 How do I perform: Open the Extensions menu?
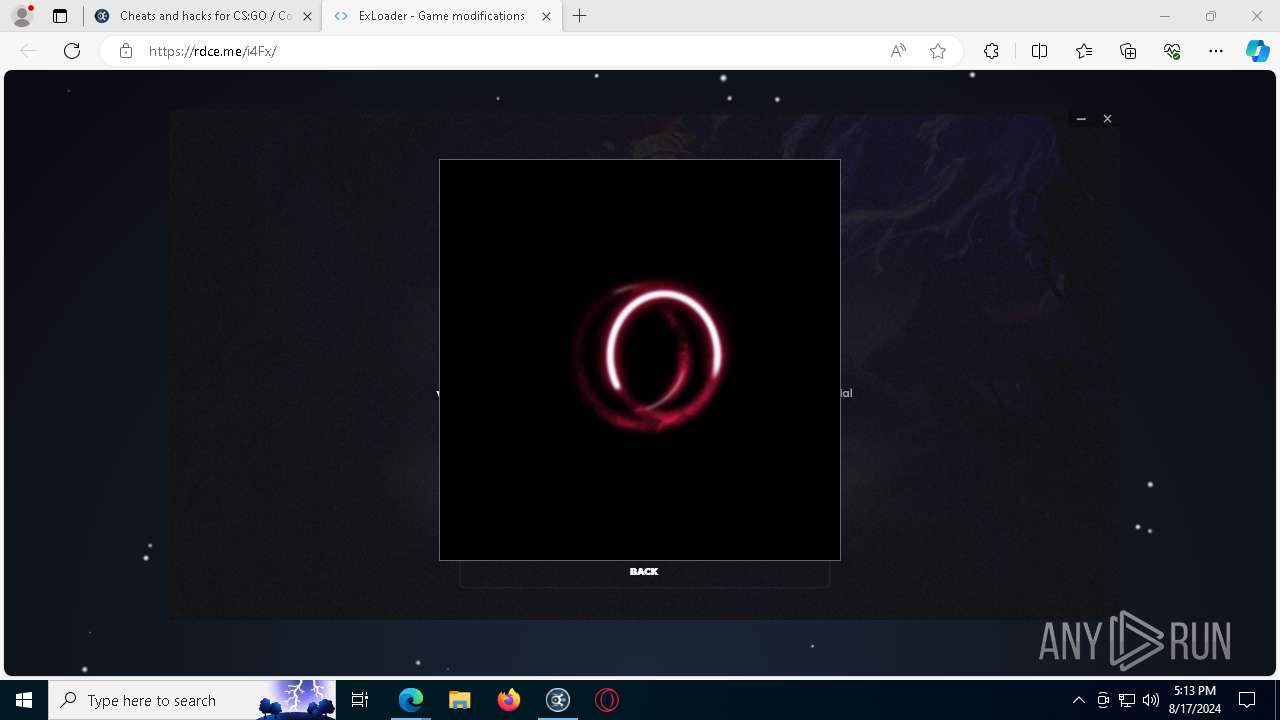click(x=991, y=51)
